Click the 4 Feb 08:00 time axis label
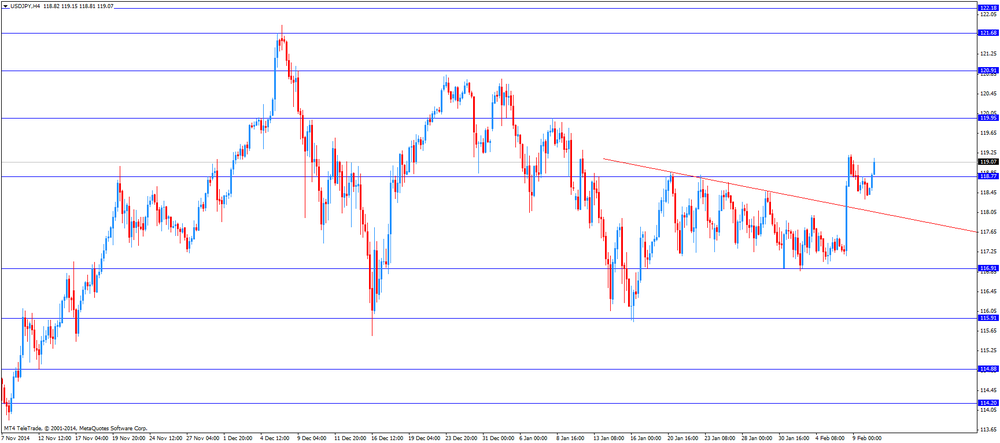 pos(830,439)
